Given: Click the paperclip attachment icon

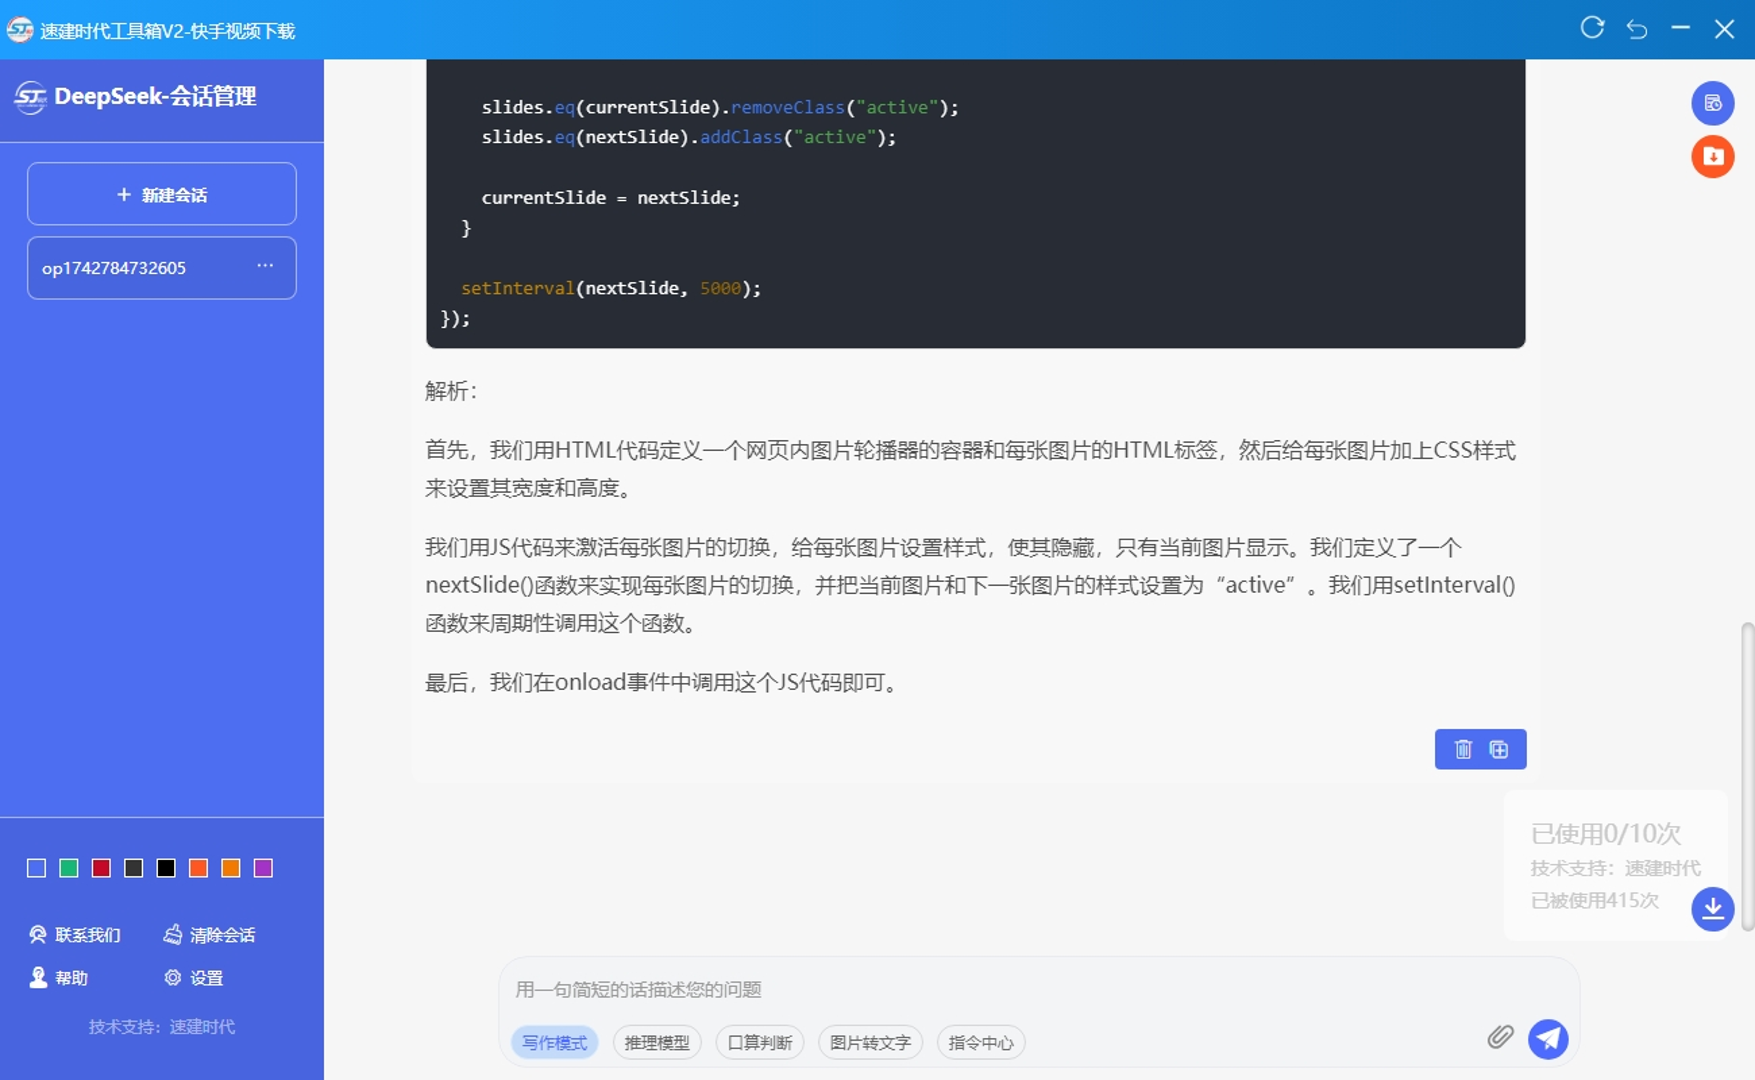Looking at the screenshot, I should pyautogui.click(x=1499, y=1037).
